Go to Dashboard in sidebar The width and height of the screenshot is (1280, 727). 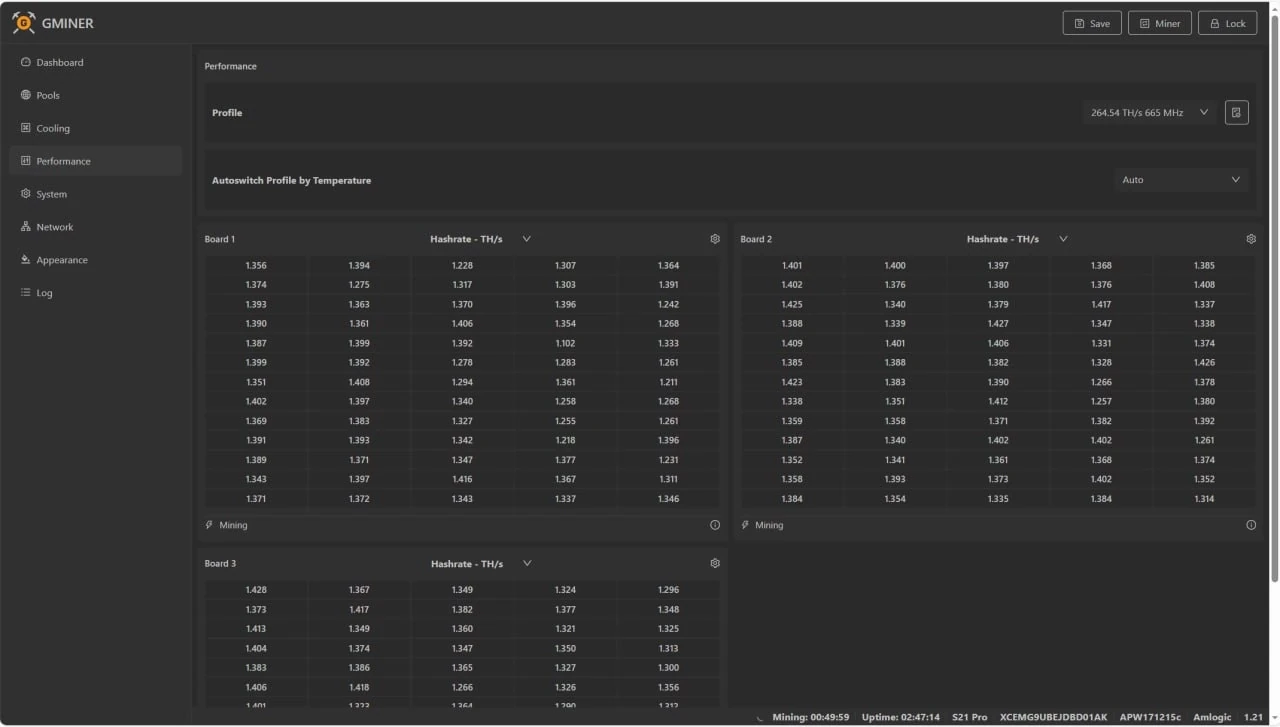tap(60, 62)
